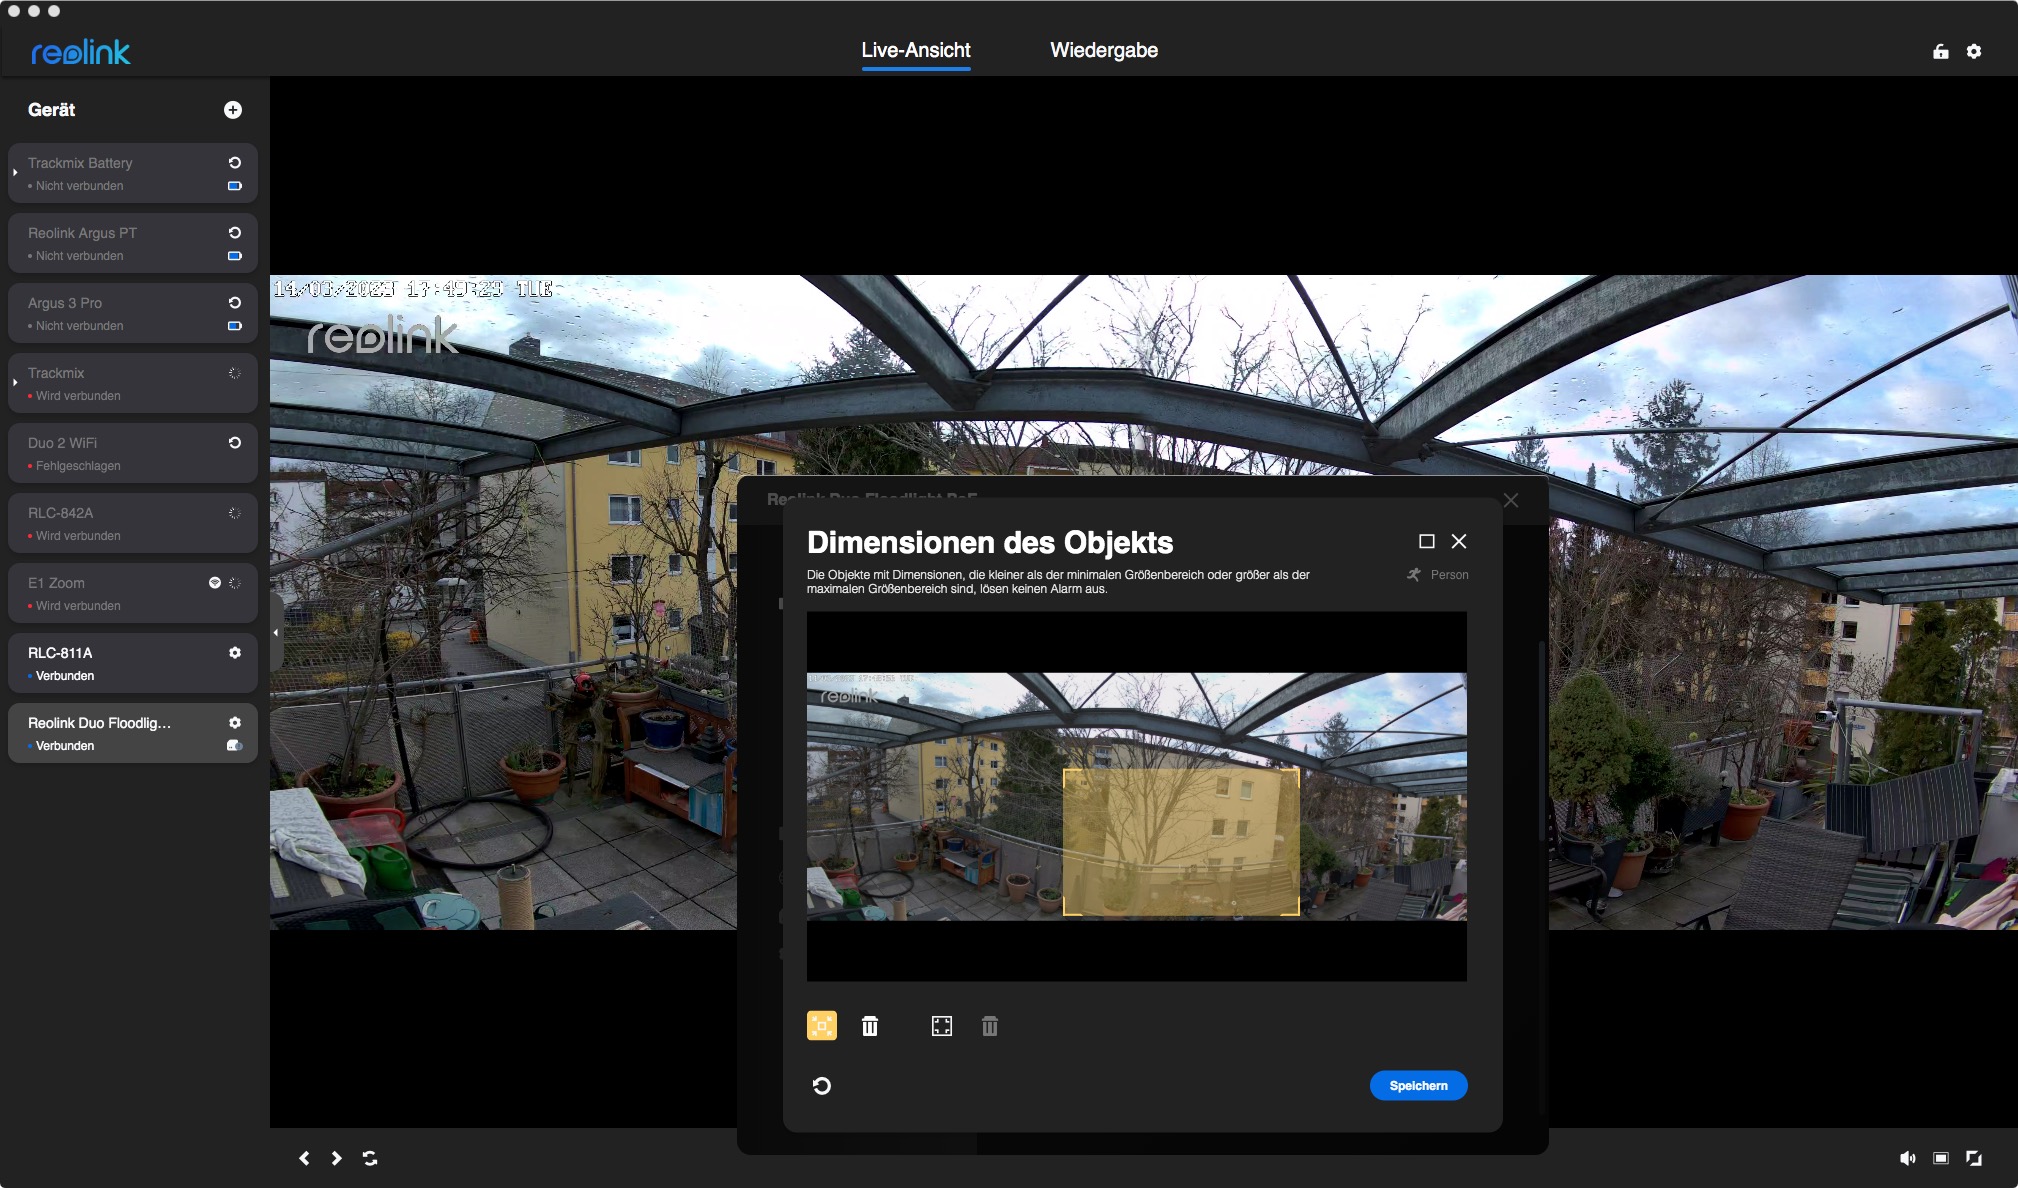Click Speichern to save dimensions
Viewport: 2018px width, 1188px height.
tap(1417, 1085)
